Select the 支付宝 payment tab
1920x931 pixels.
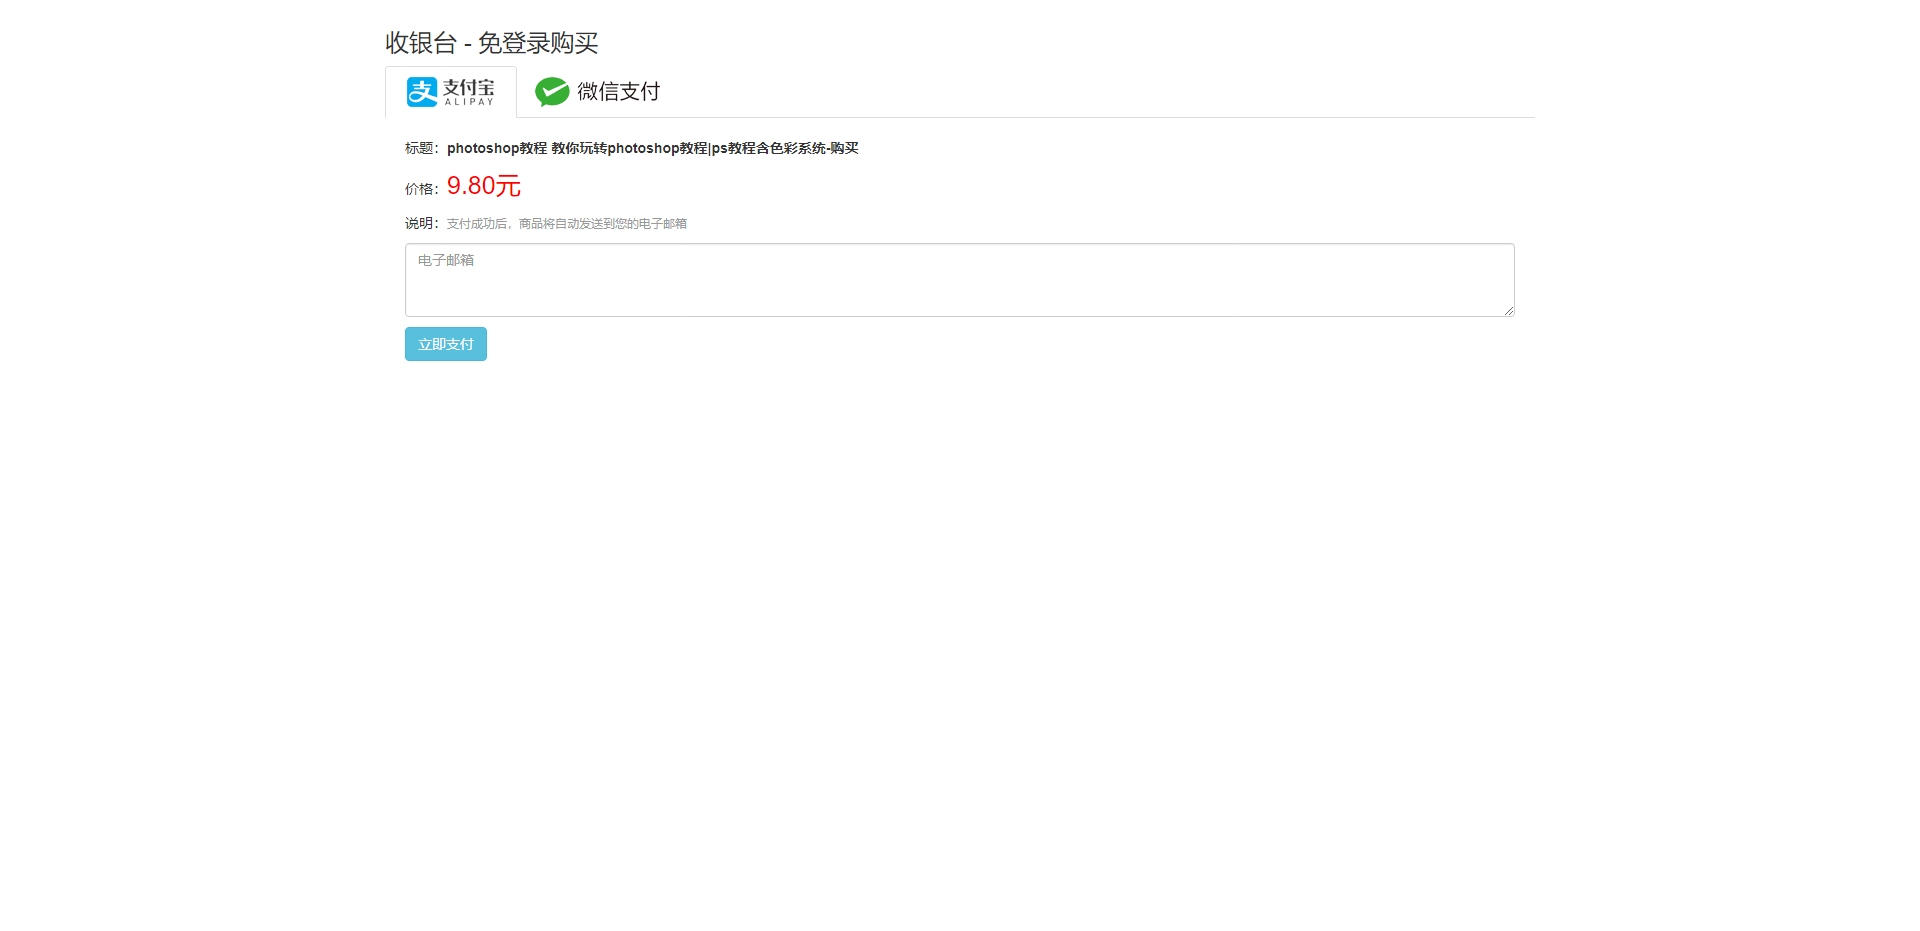(451, 92)
